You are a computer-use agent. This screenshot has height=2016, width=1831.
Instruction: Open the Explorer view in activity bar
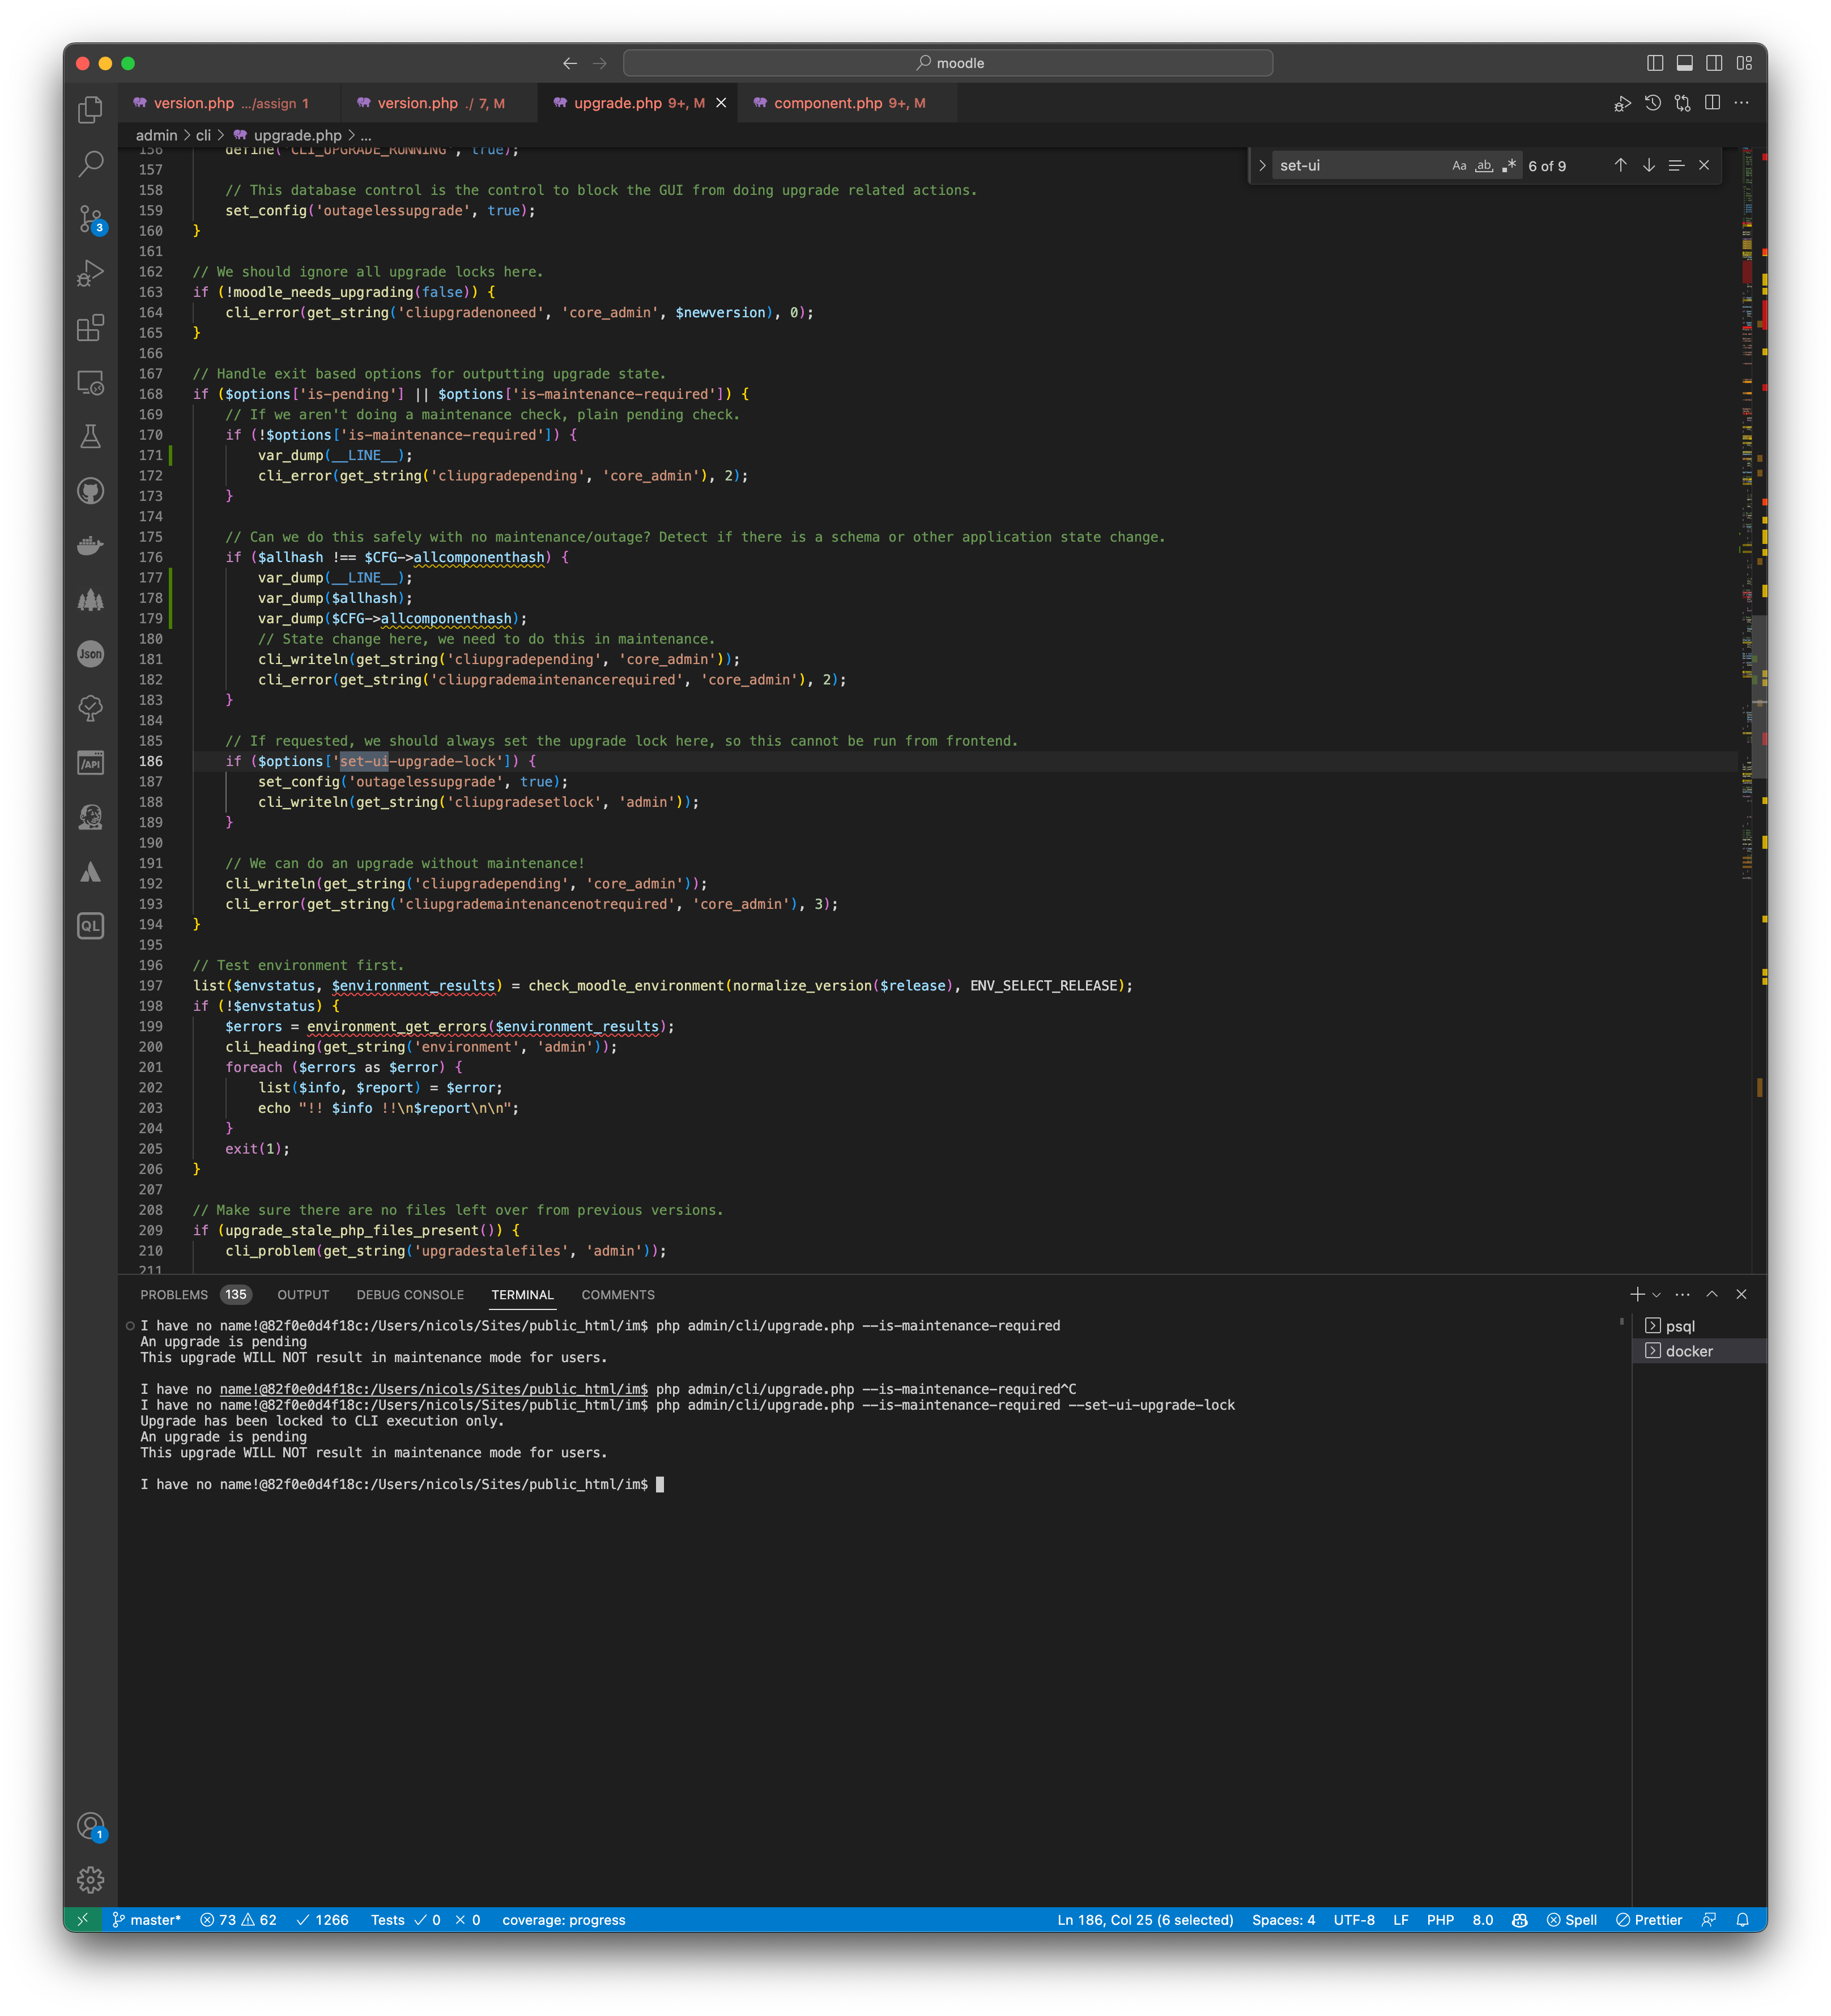(x=90, y=109)
